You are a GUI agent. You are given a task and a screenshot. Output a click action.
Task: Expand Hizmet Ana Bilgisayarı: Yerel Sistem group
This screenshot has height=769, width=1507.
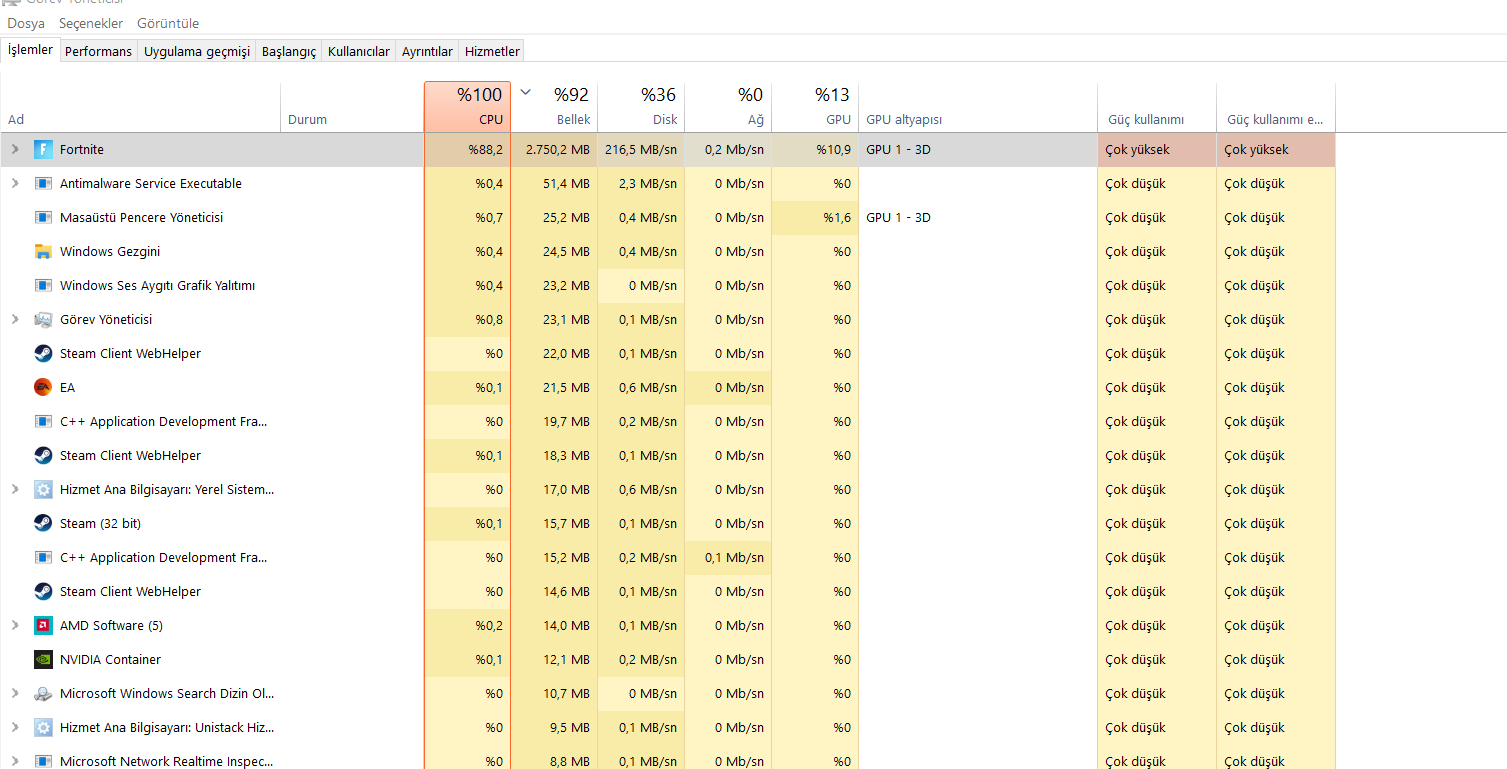[x=14, y=490]
